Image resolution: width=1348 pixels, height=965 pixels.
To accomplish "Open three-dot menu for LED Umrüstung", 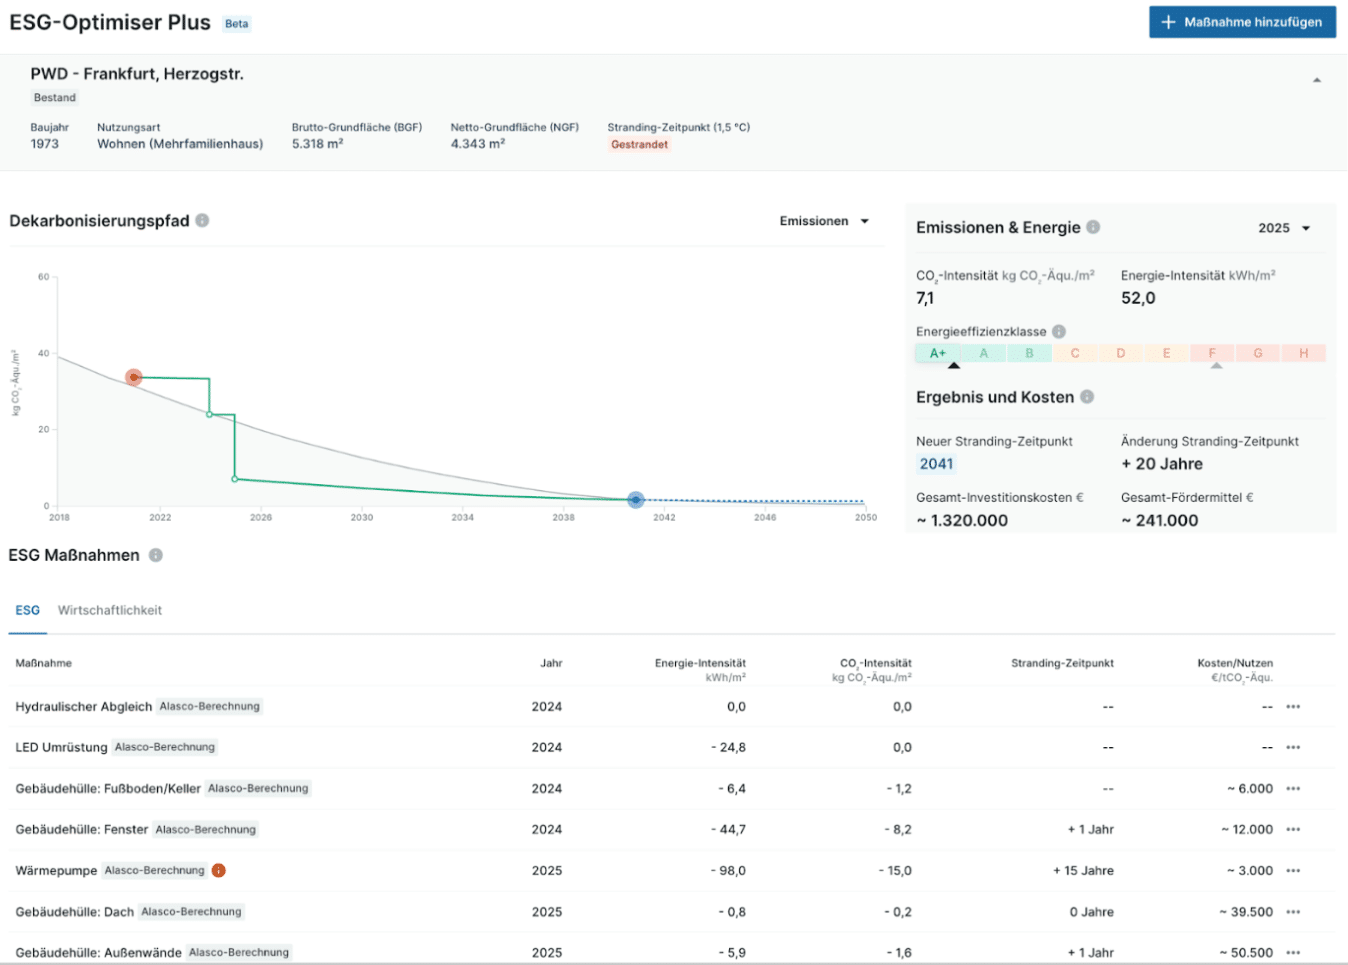I will click(x=1293, y=748).
